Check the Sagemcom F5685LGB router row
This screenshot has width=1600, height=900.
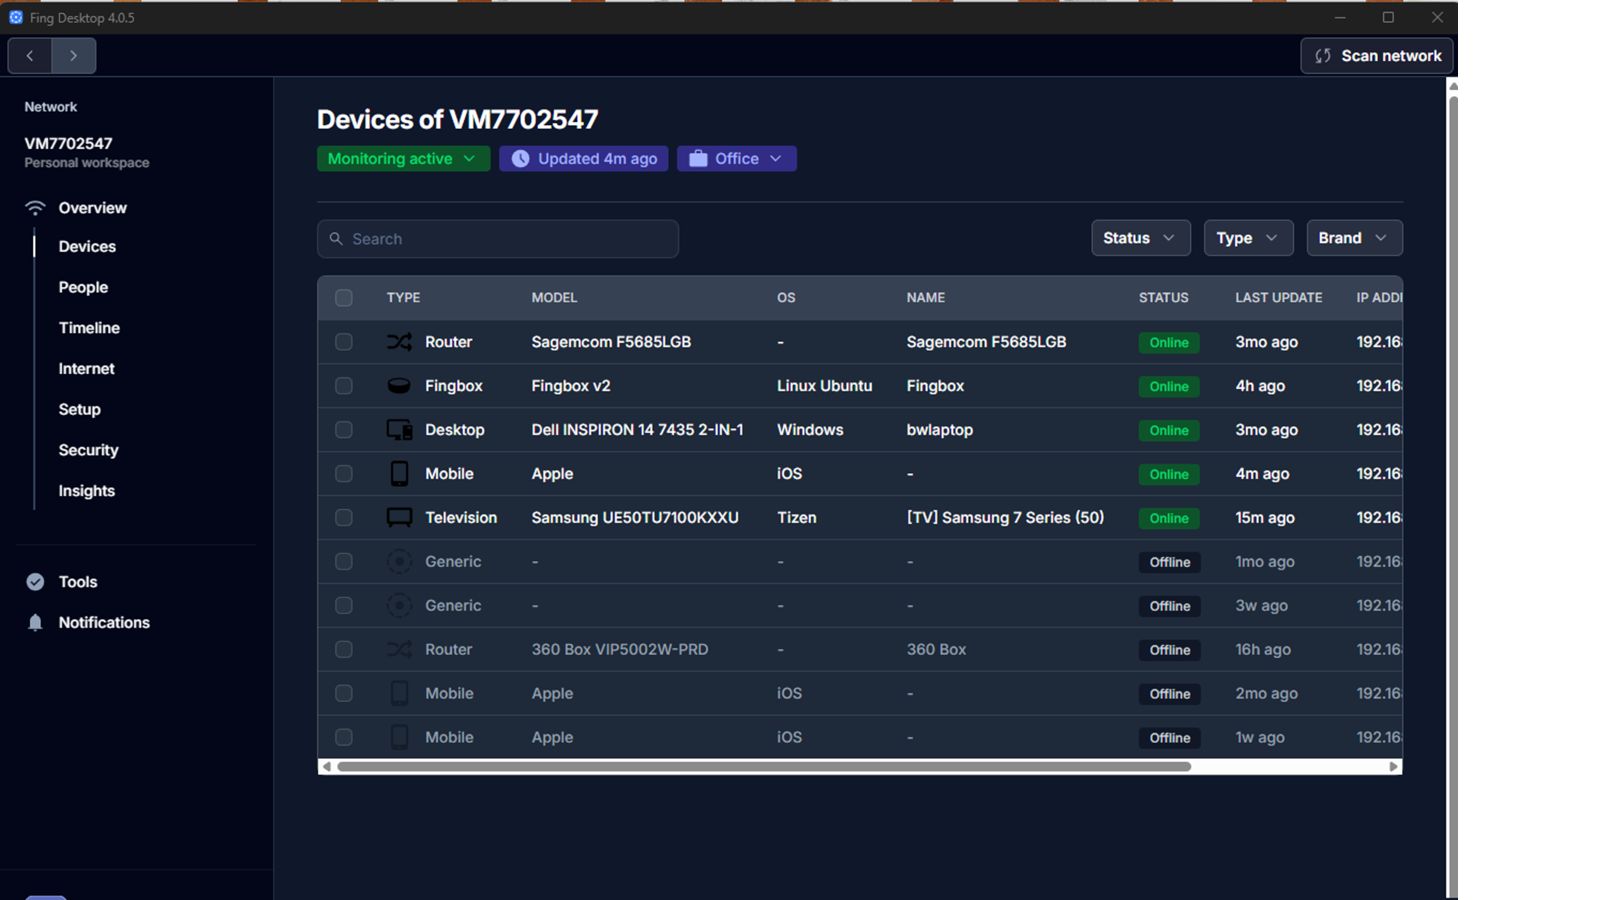[344, 342]
